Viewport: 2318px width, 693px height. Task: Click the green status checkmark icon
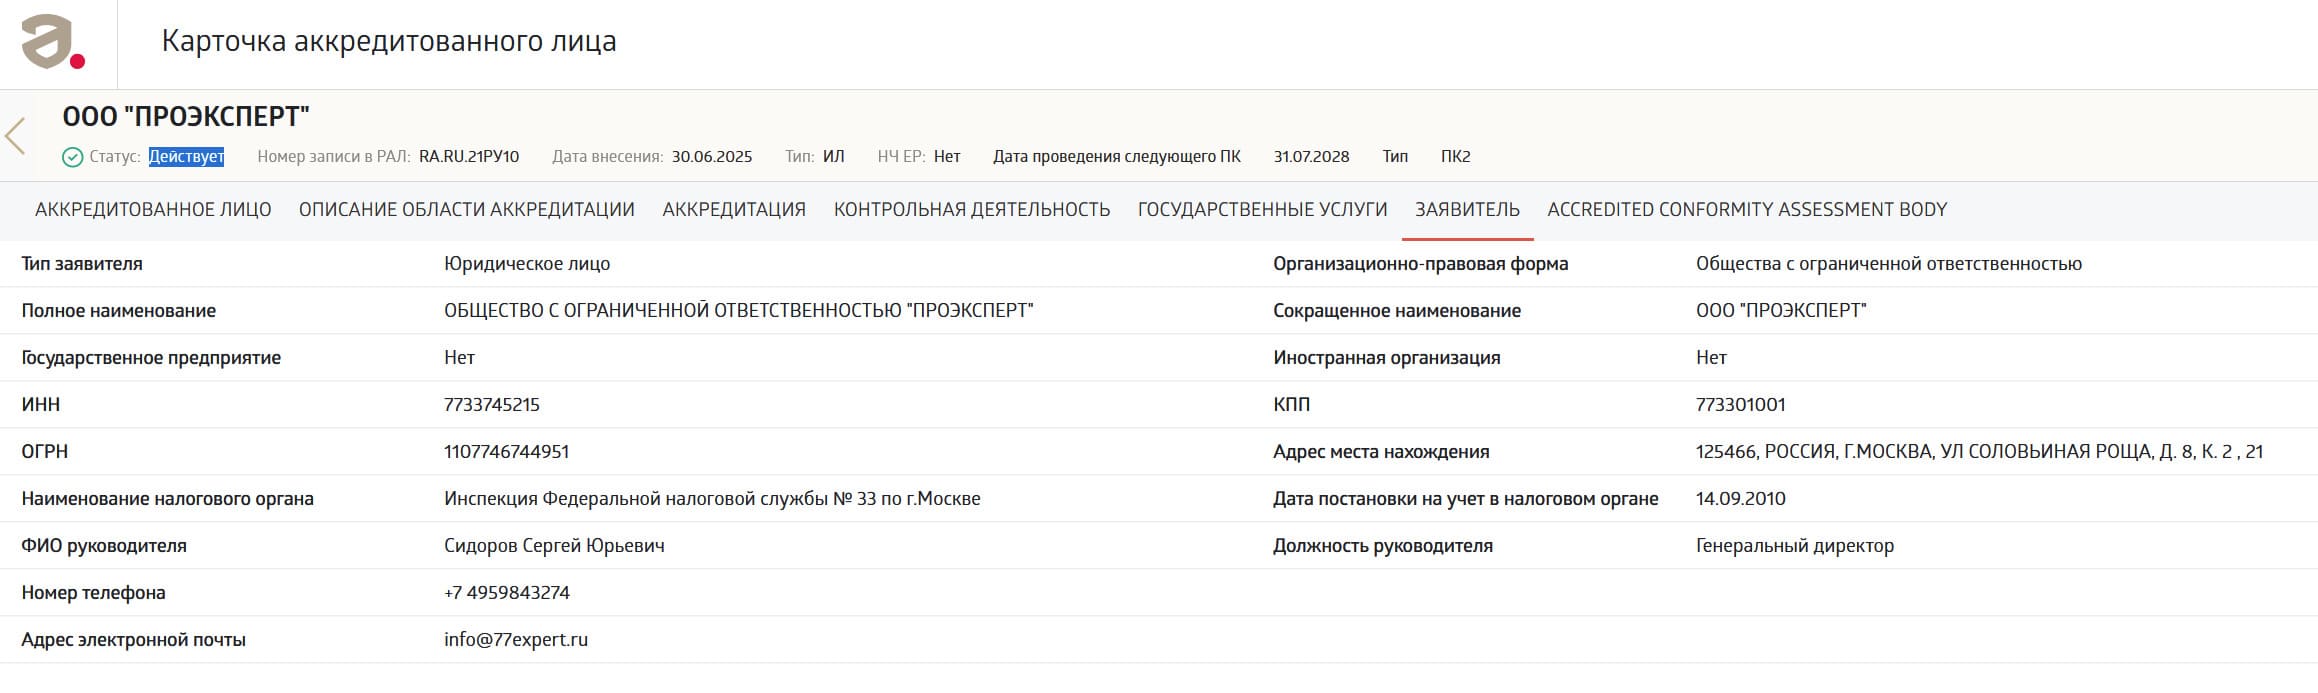72,157
